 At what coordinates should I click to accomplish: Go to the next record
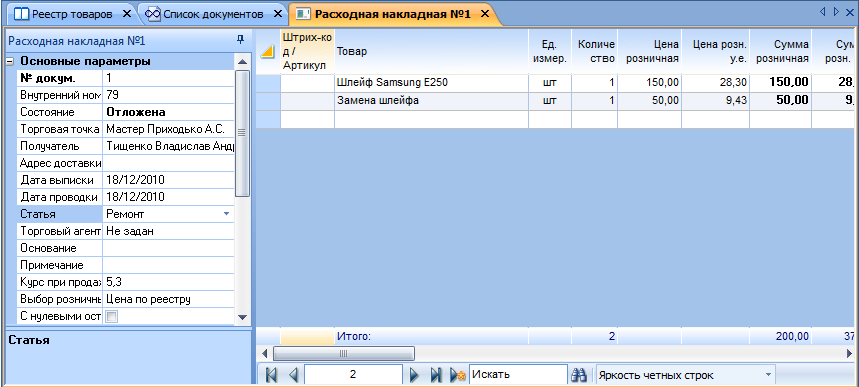coord(414,375)
